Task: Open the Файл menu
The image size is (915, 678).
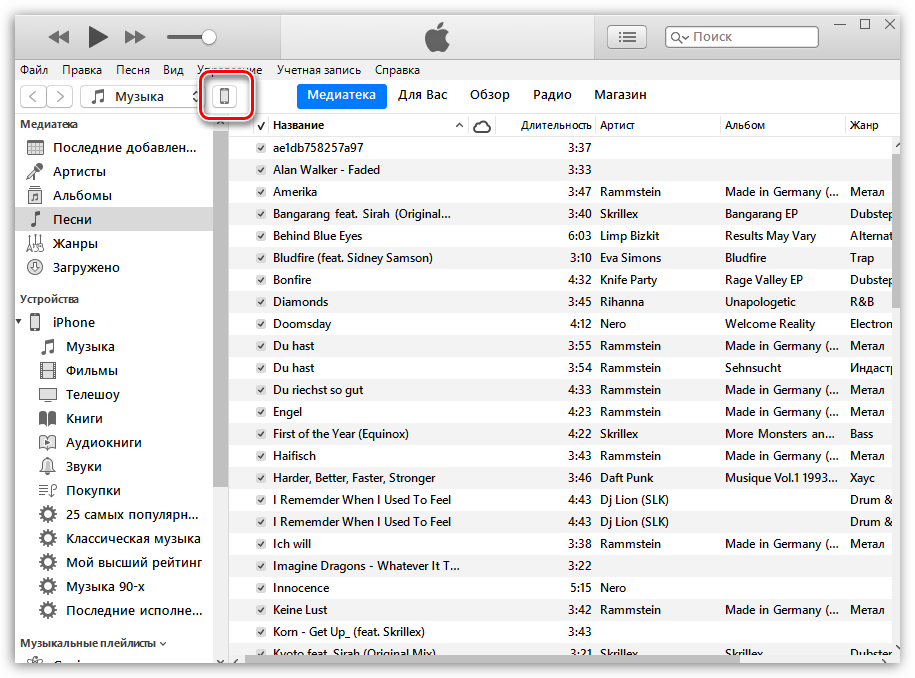Action: tap(33, 70)
